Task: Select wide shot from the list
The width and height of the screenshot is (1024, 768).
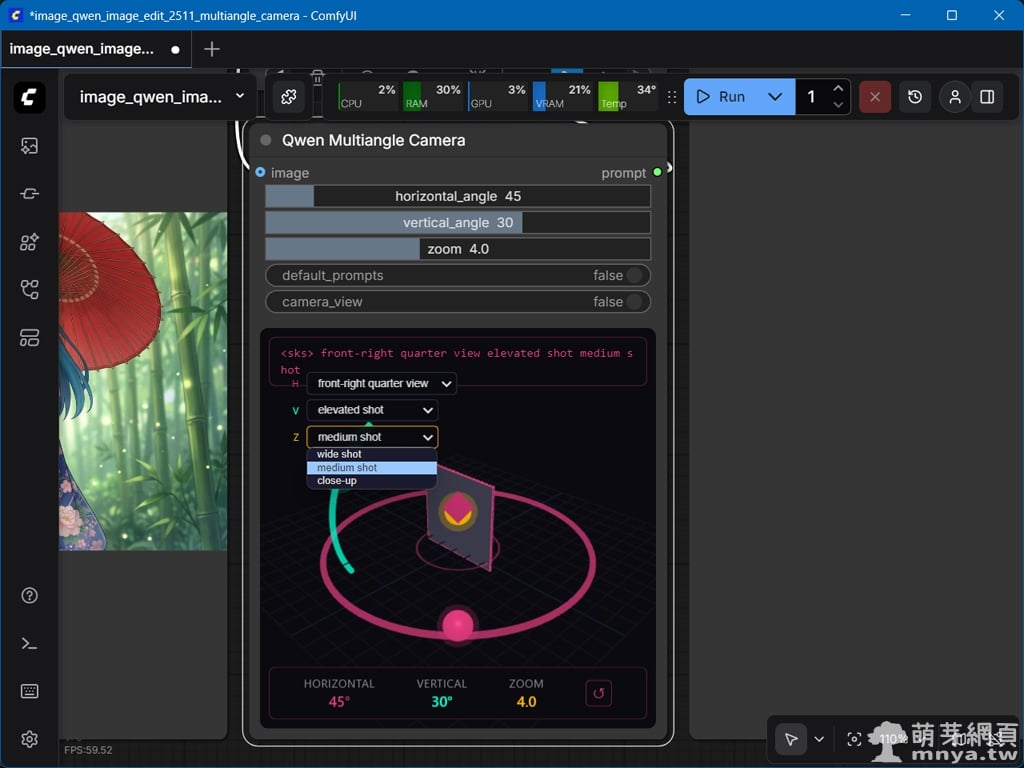Action: (340, 455)
